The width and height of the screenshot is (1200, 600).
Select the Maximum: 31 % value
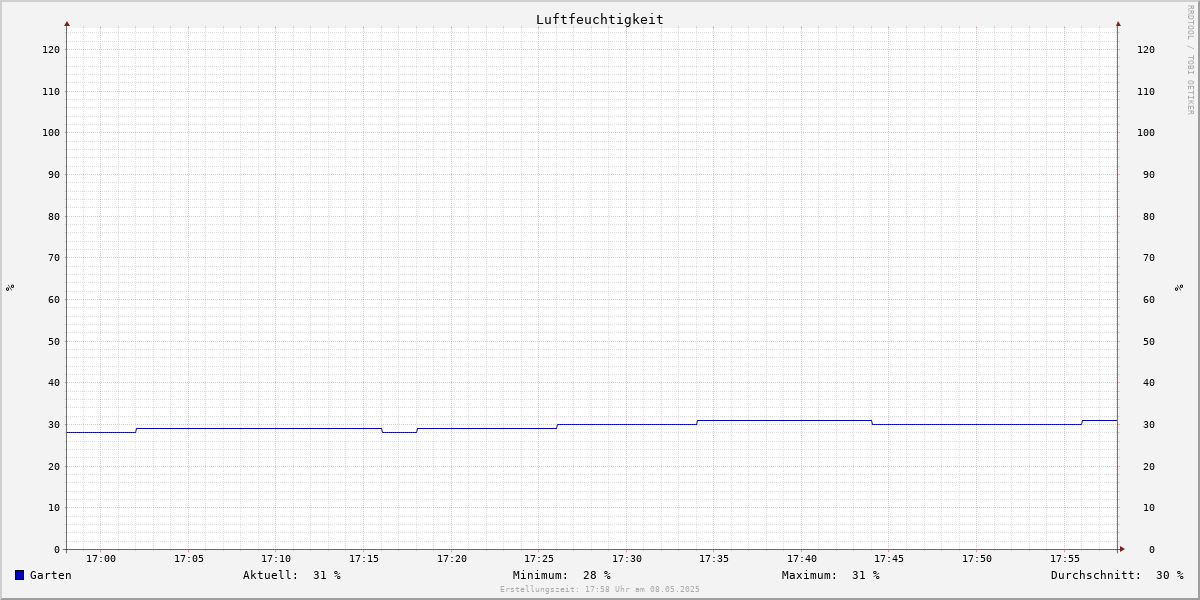pyautogui.click(x=831, y=575)
